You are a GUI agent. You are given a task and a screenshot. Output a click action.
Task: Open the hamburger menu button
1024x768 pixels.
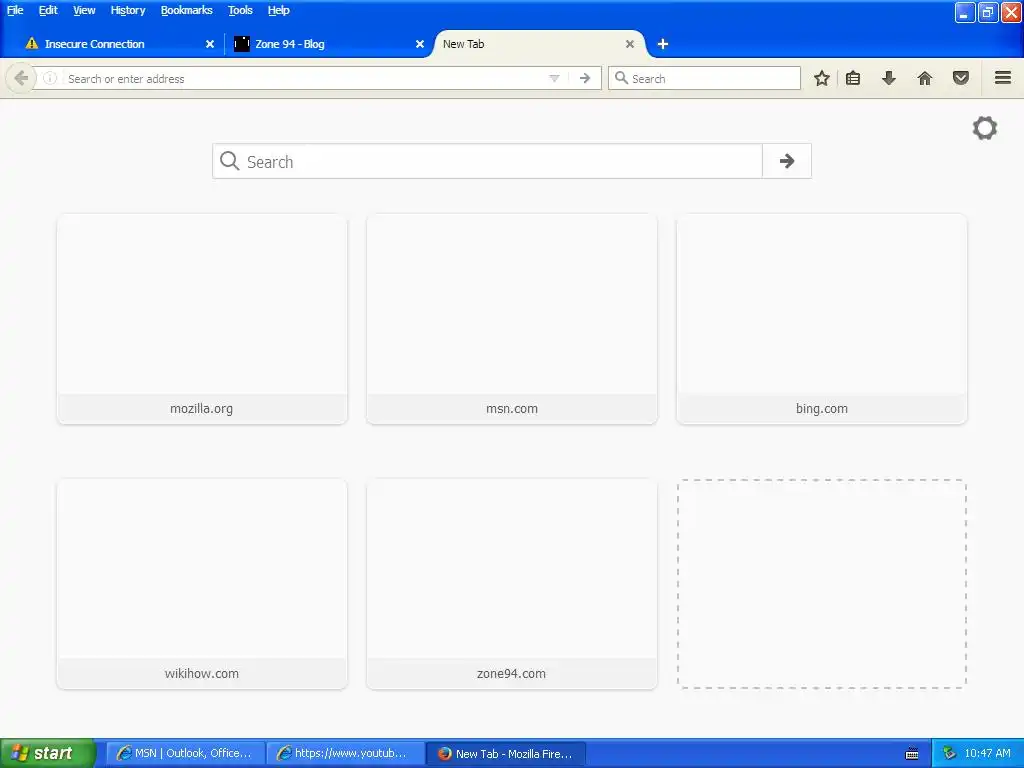tap(1003, 78)
